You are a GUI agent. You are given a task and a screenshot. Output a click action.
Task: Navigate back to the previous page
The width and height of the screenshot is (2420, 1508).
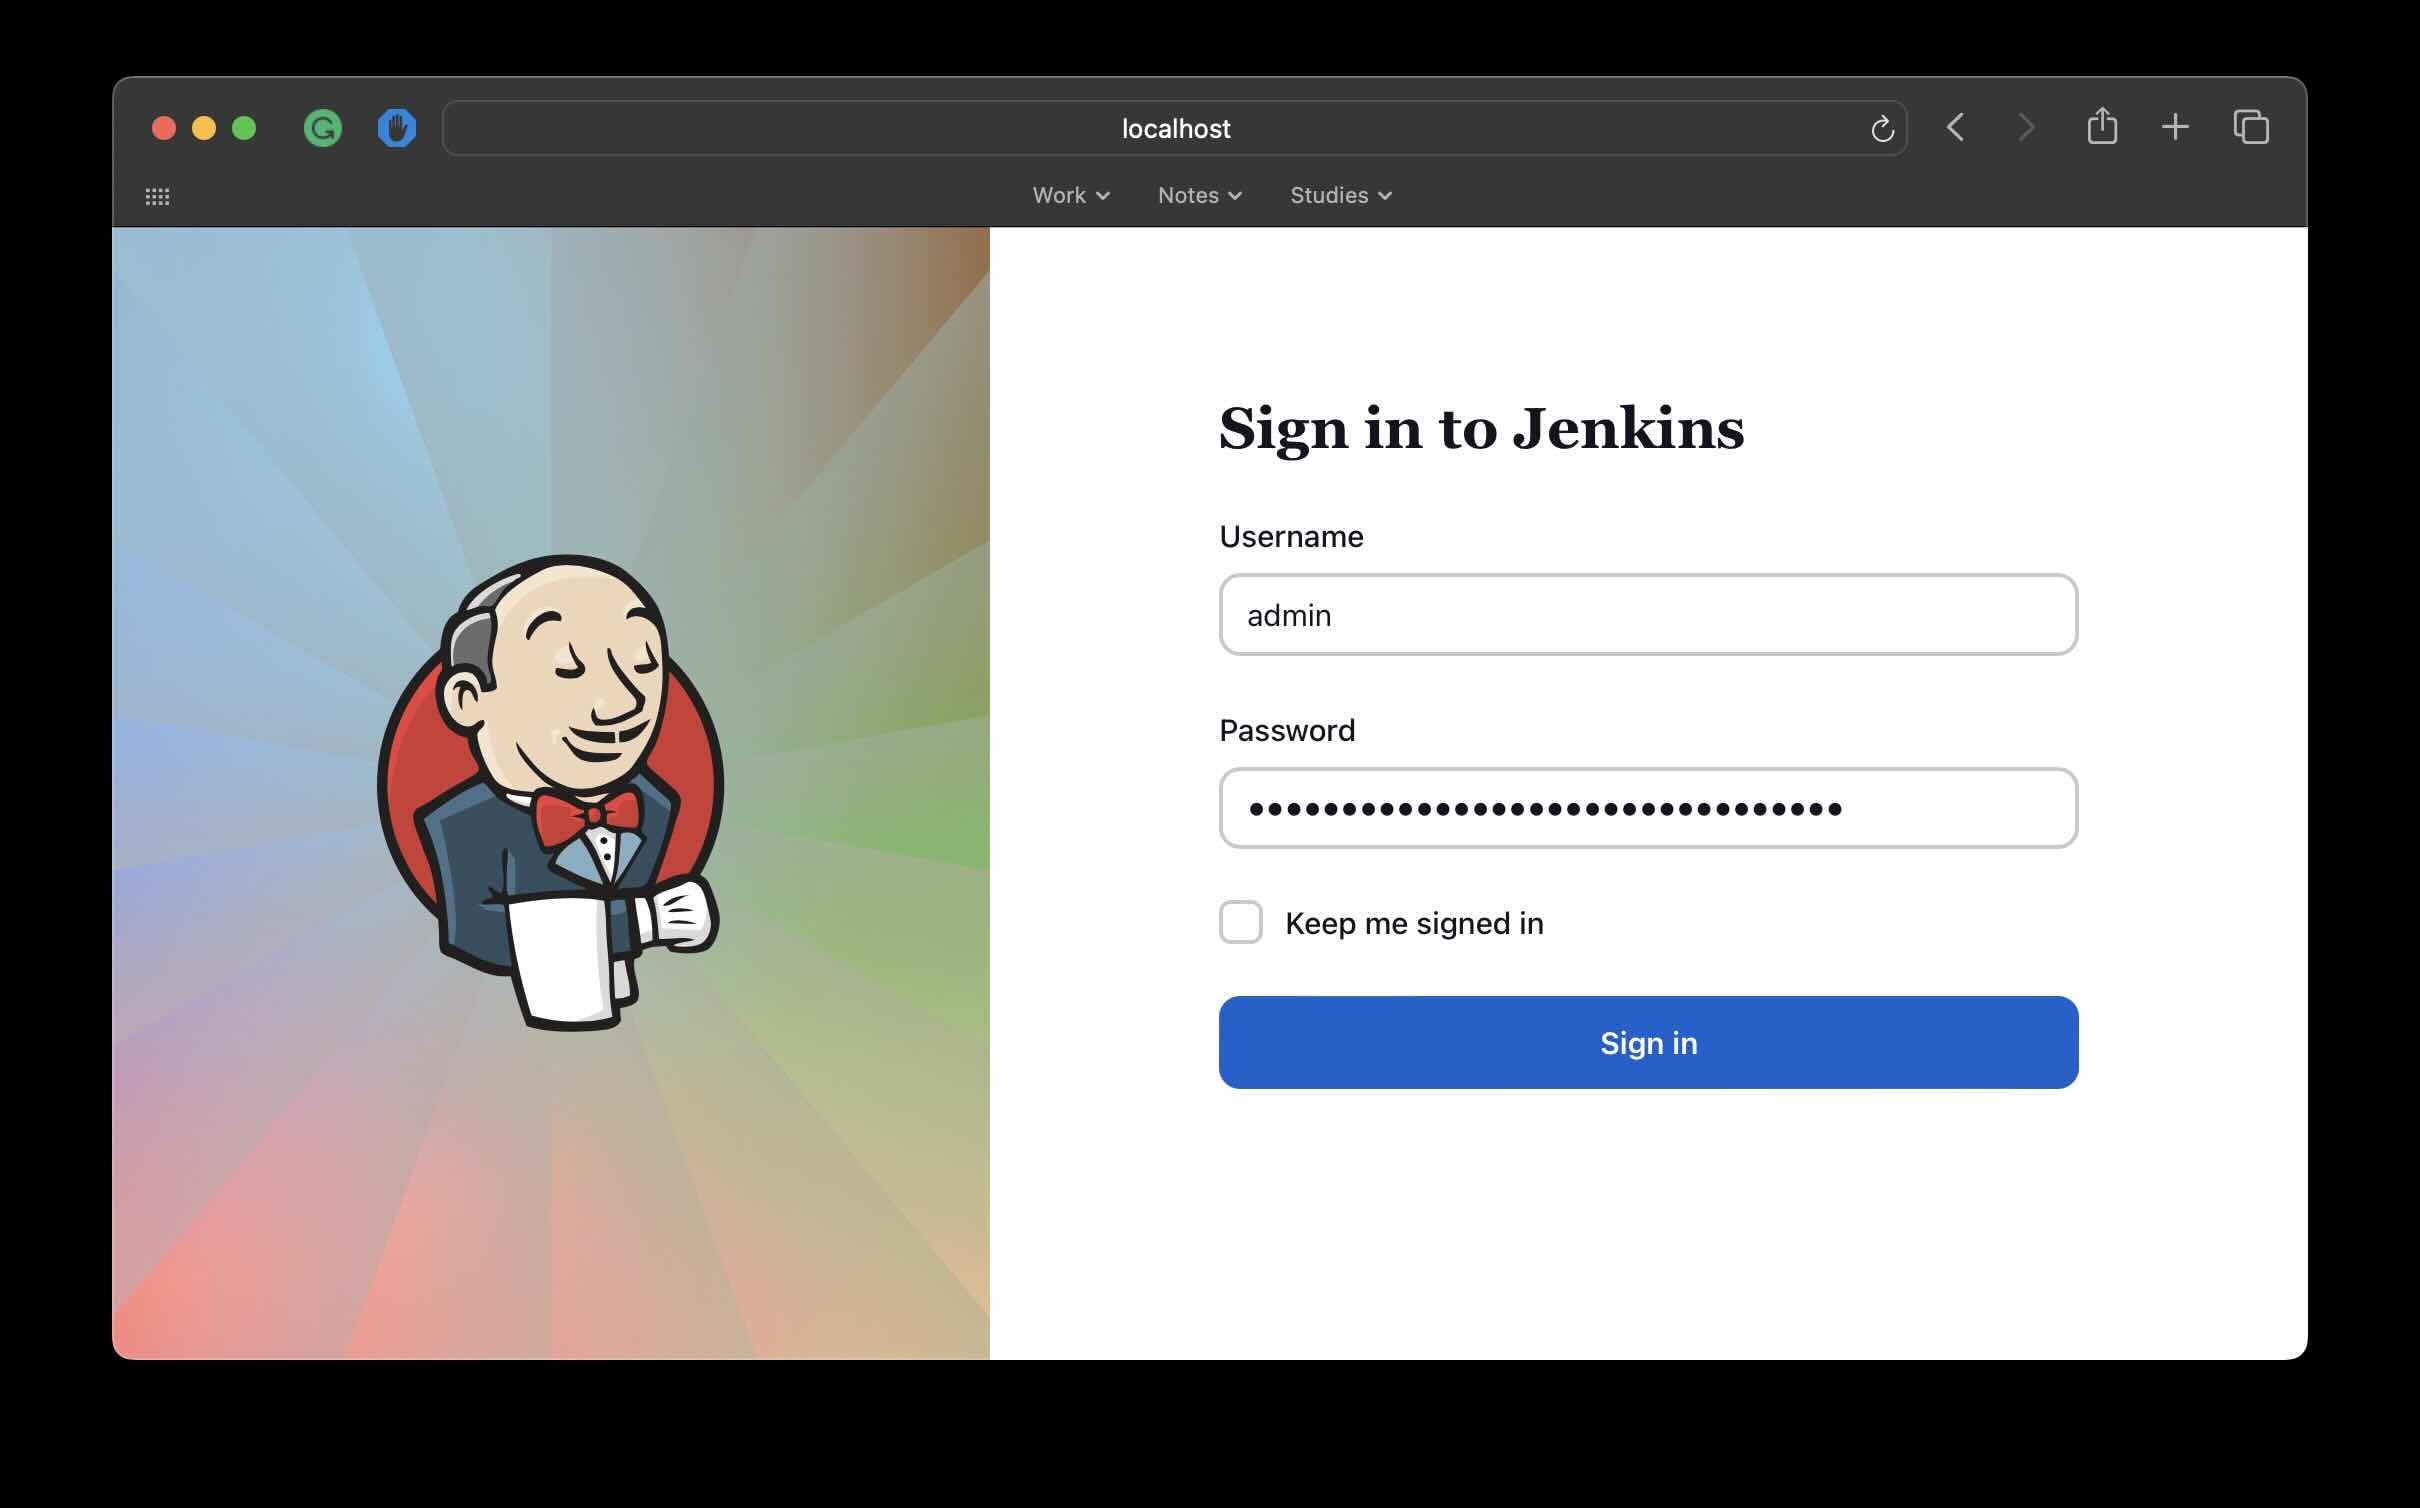tap(1955, 127)
